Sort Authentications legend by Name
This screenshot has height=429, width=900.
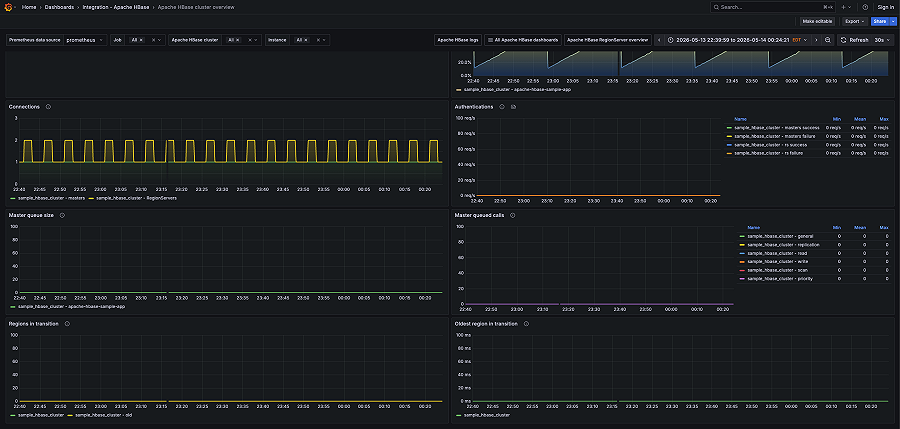coord(740,119)
